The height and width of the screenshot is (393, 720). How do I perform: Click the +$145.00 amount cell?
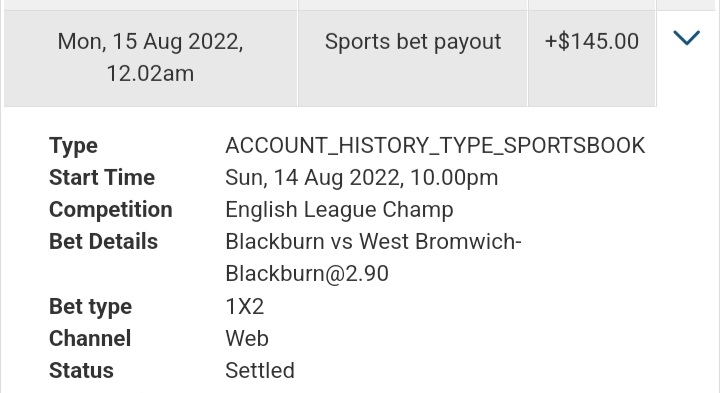591,58
